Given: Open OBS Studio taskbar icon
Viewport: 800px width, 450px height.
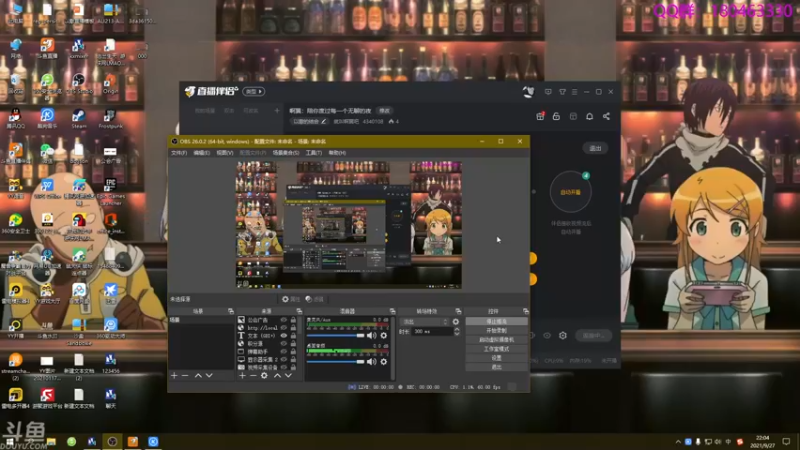Looking at the screenshot, I should pos(112,442).
